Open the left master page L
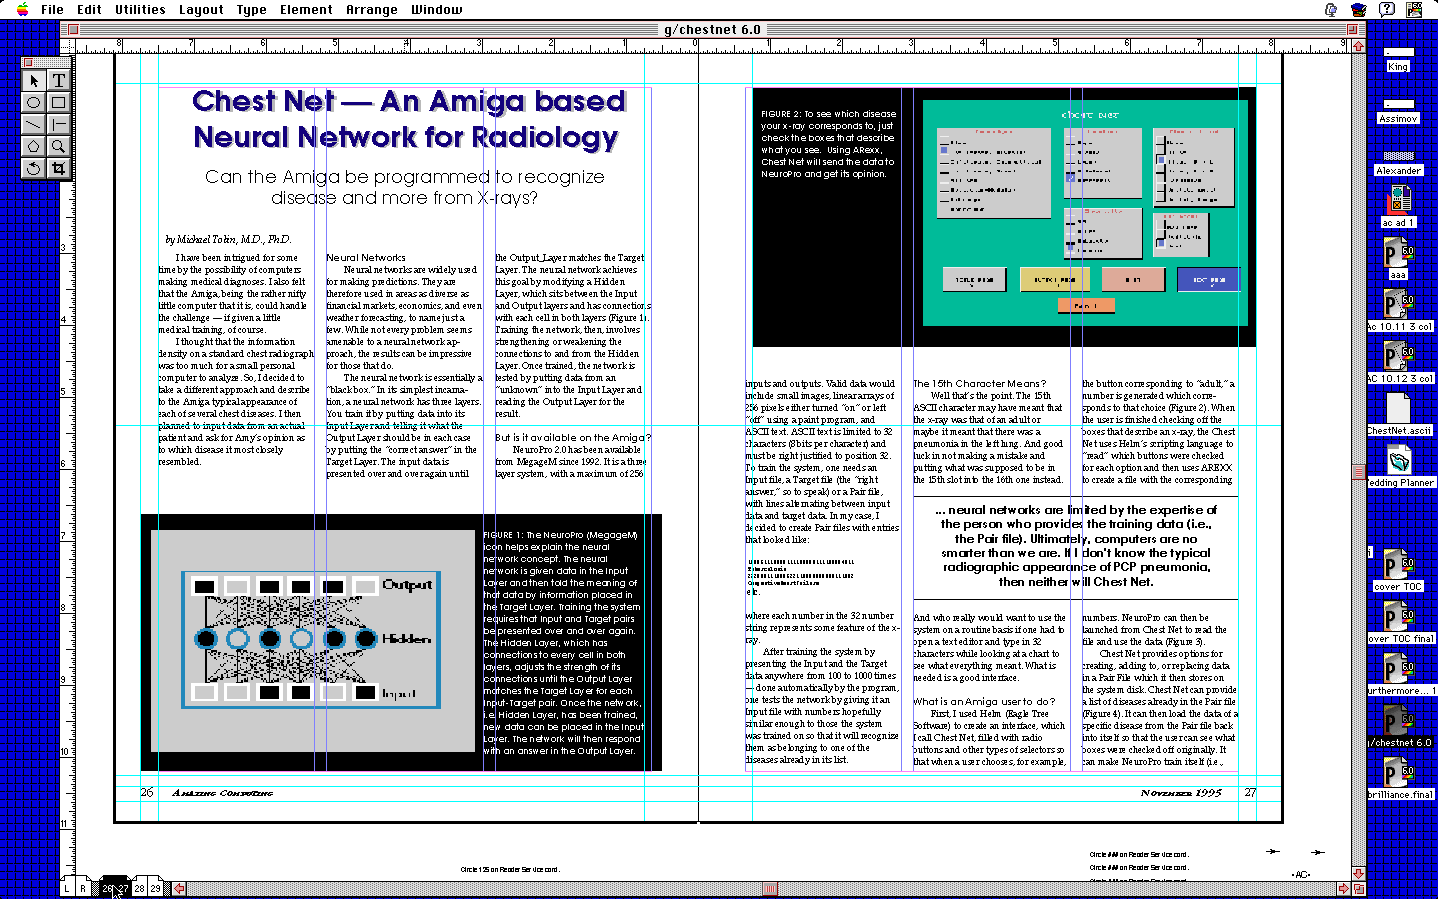This screenshot has width=1438, height=899. tap(68, 888)
